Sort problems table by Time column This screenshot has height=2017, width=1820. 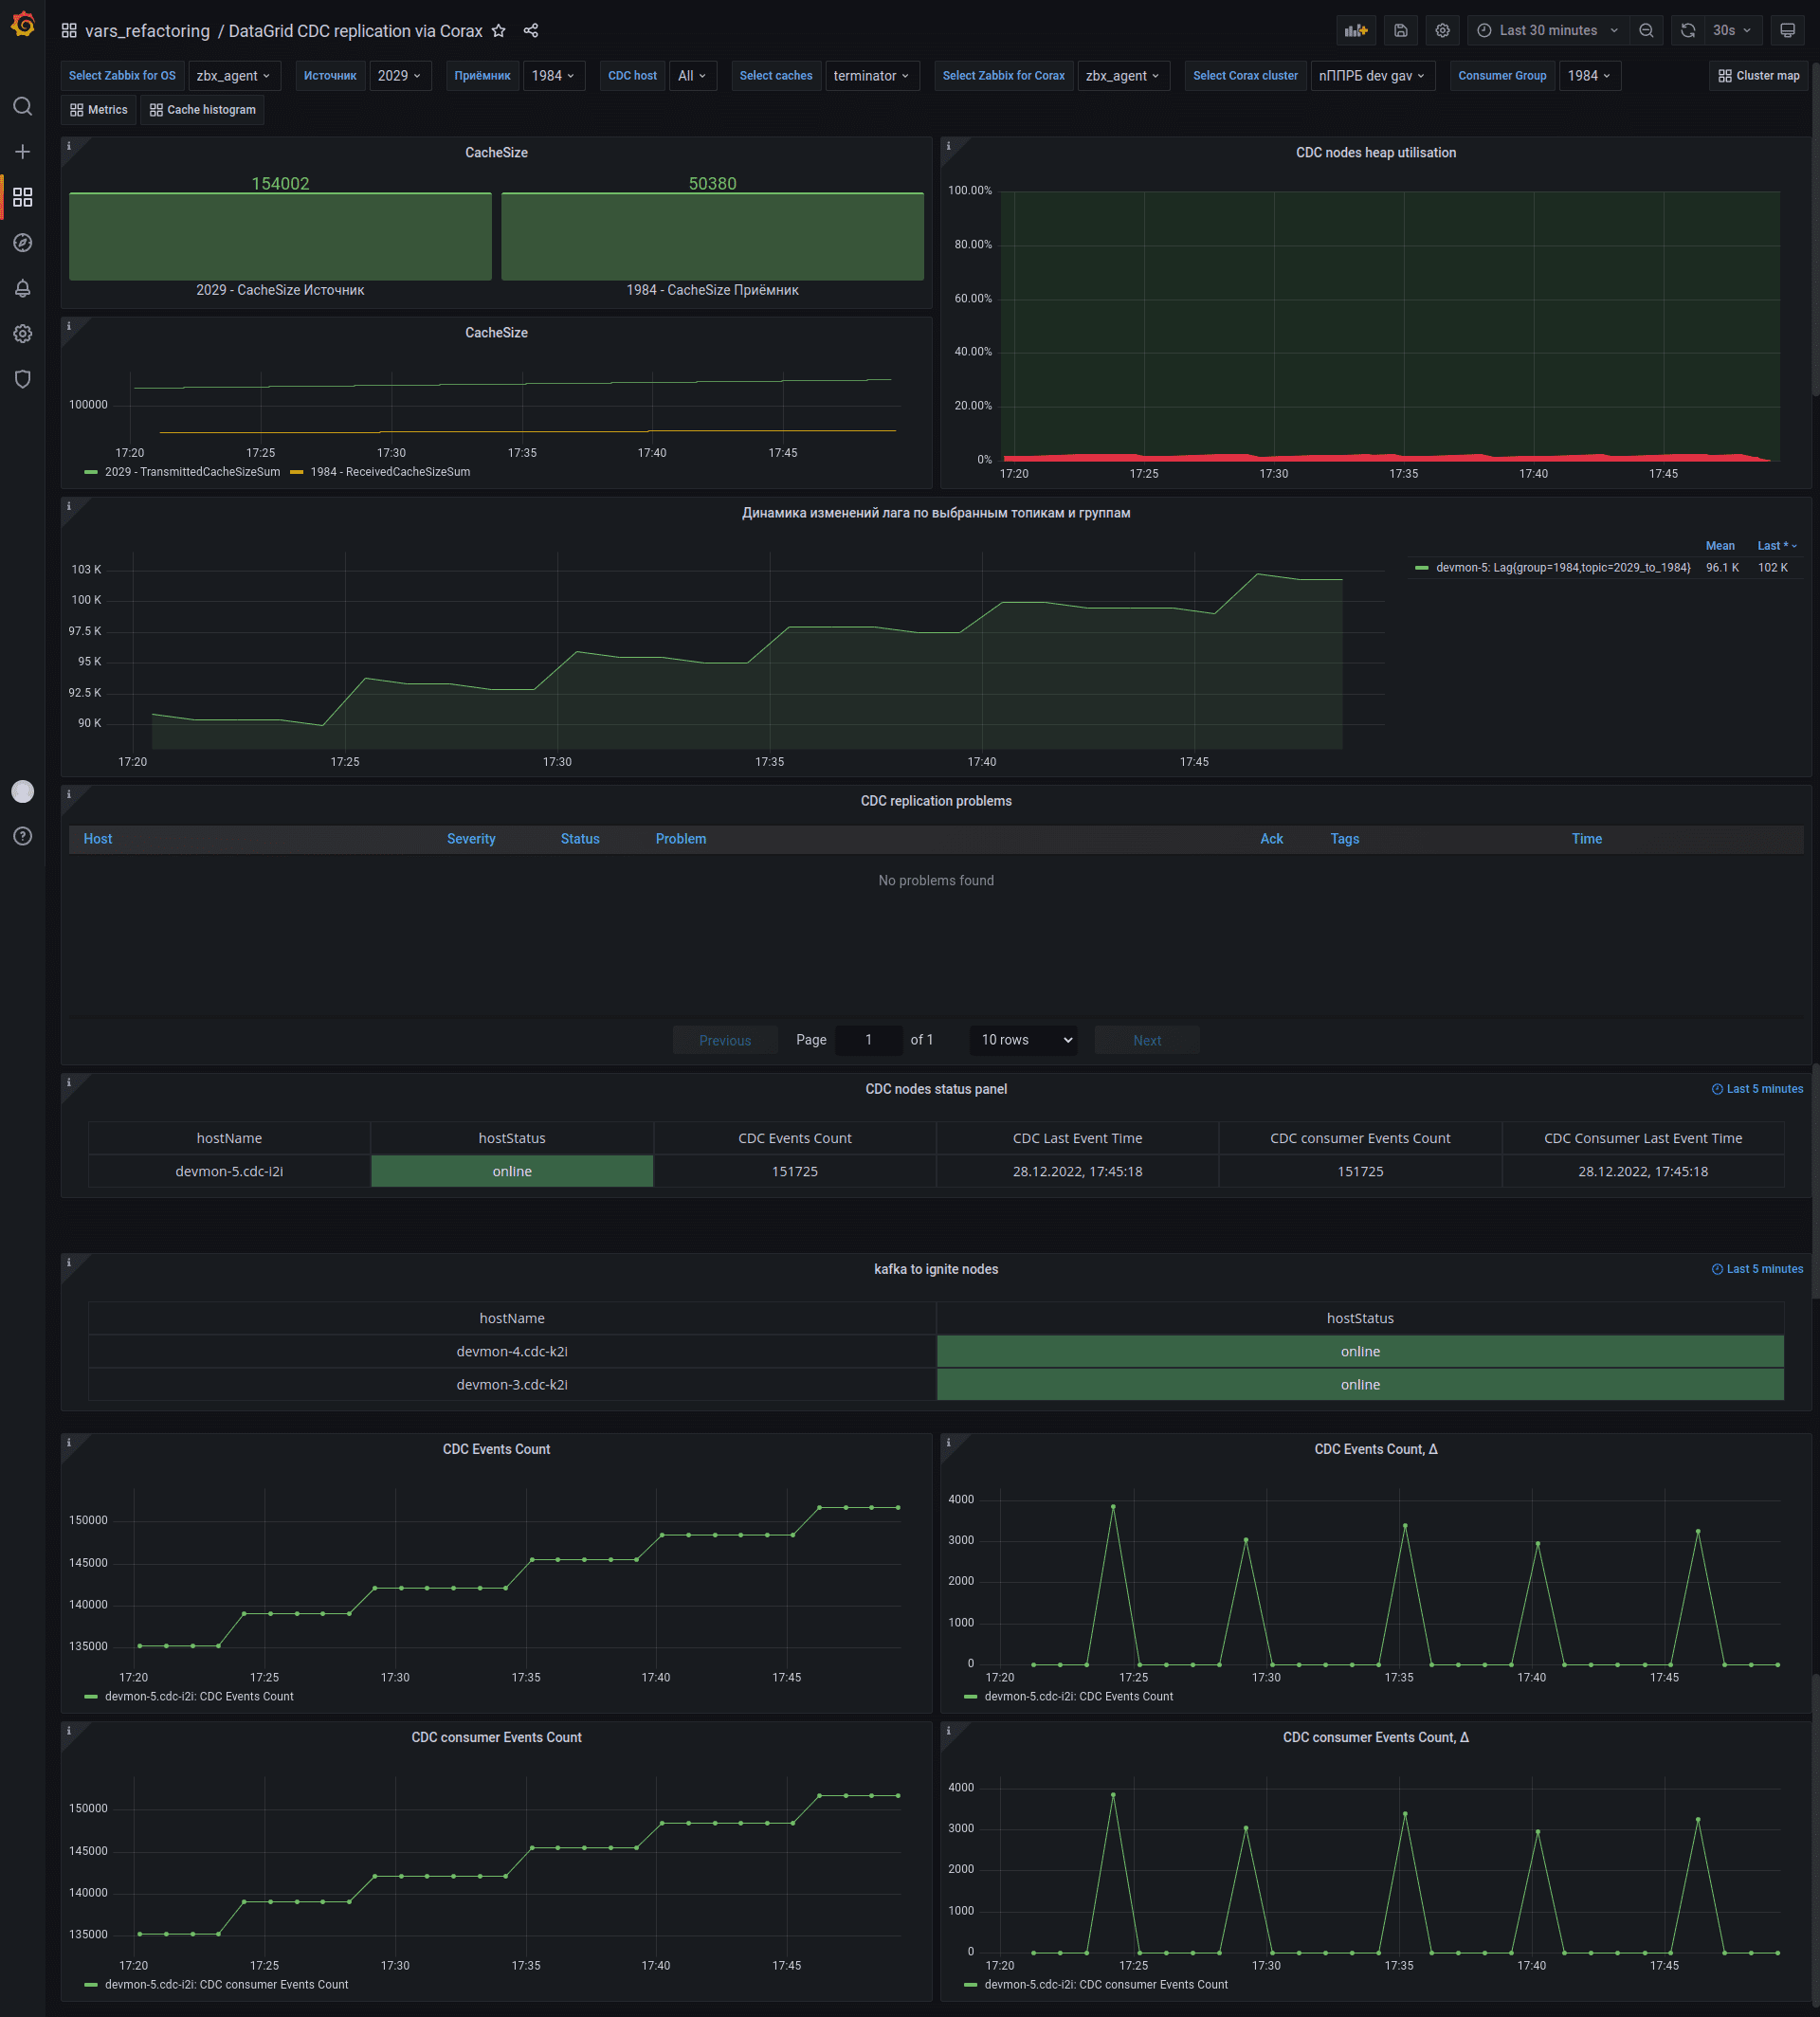click(x=1586, y=839)
